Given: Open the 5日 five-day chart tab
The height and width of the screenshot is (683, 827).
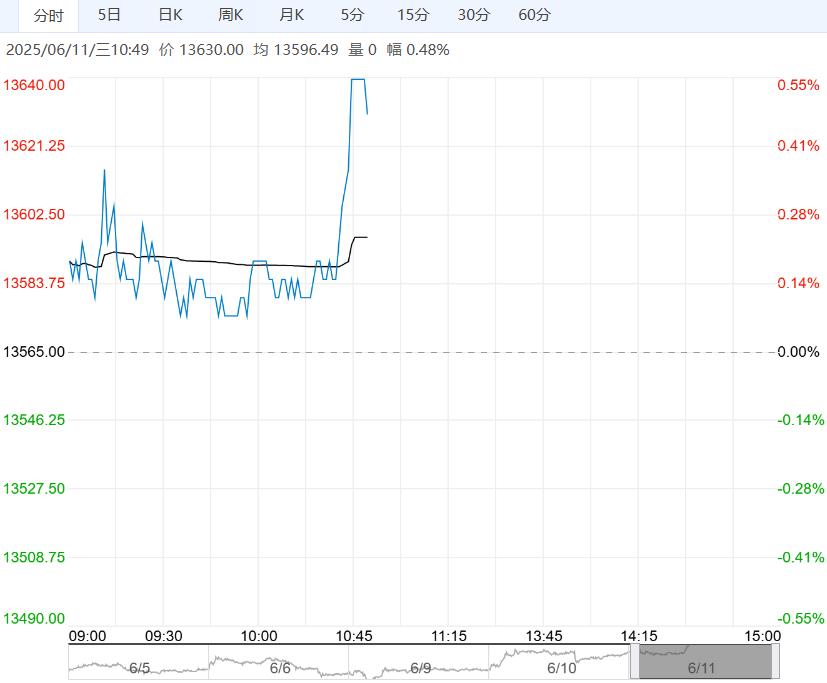Looking at the screenshot, I should pyautogui.click(x=110, y=15).
